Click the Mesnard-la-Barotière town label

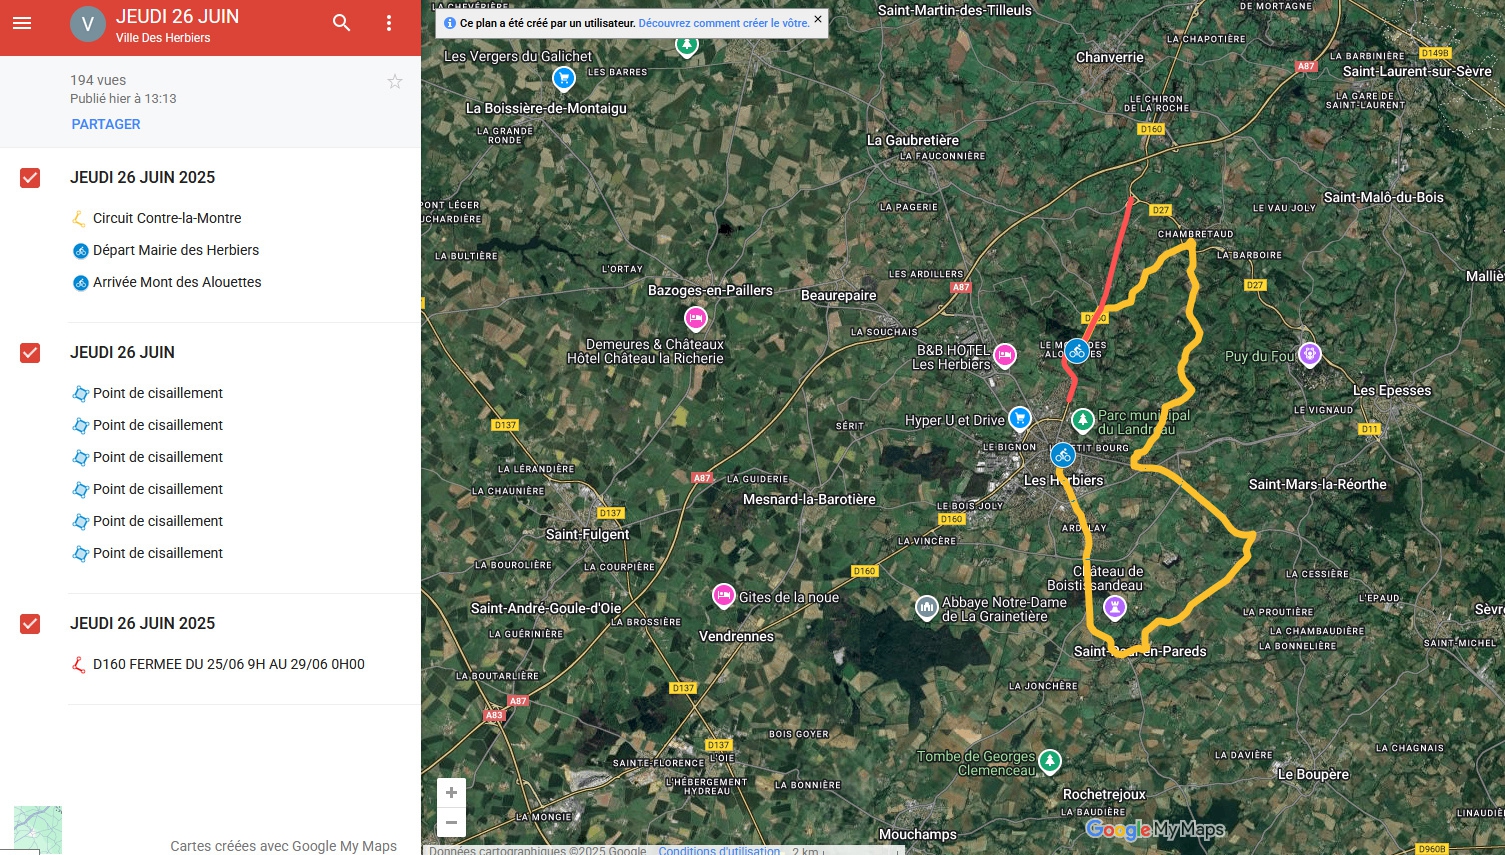(809, 499)
